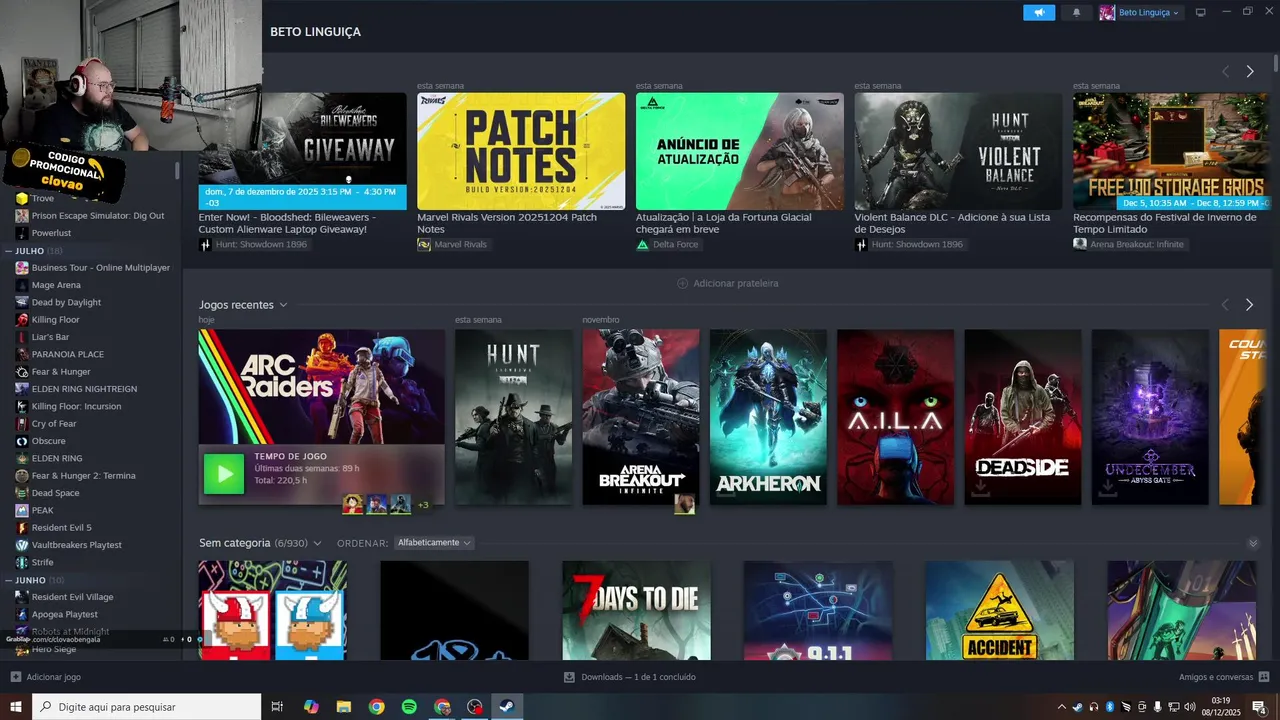The image size is (1280, 720).
Task: Click Adicionar jogo at bottom left
Action: pyautogui.click(x=46, y=677)
